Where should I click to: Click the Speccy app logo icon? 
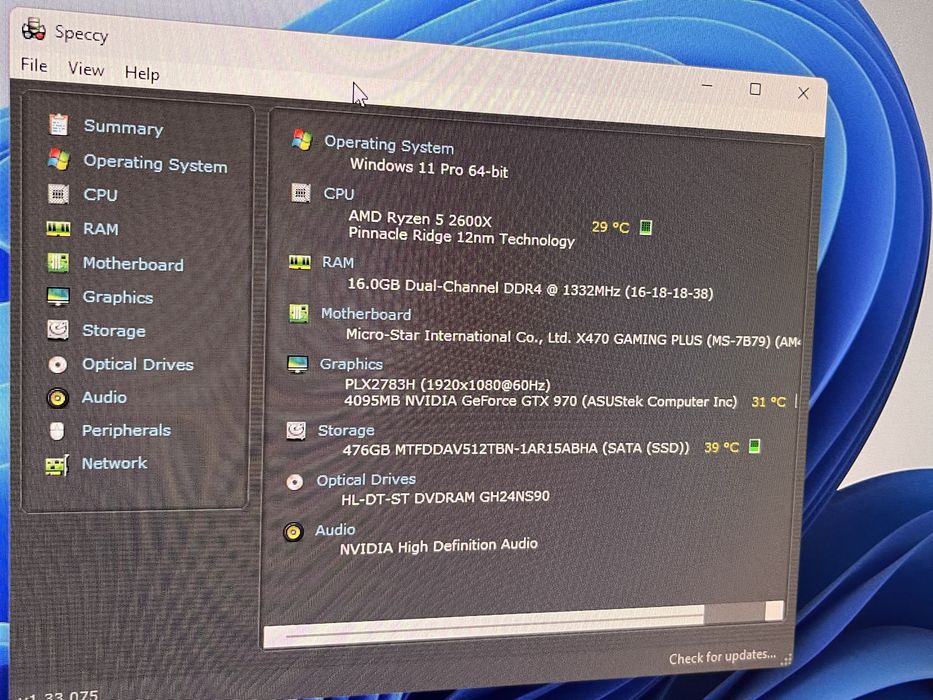(33, 29)
